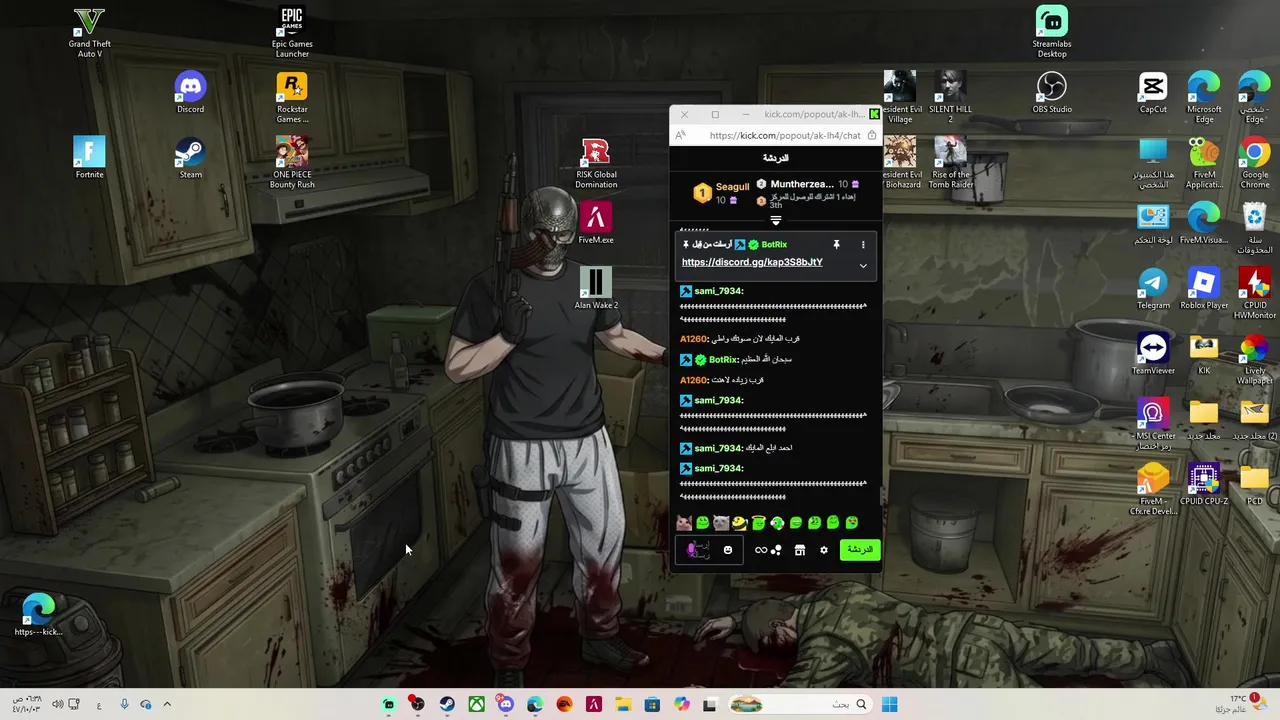The width and height of the screenshot is (1280, 720).
Task: Select the Microsoft Edge desktop shortcut
Action: pyautogui.click(x=1204, y=98)
